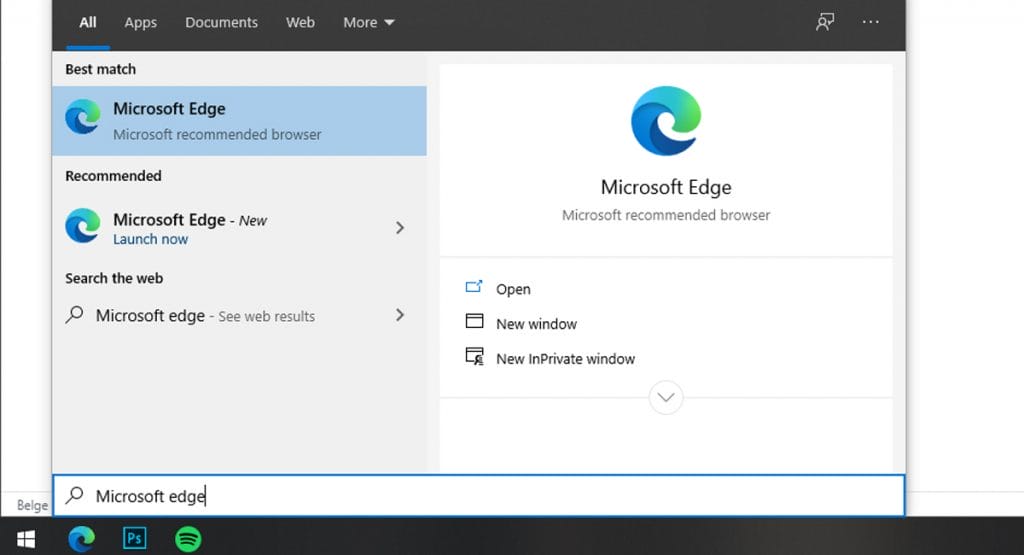Image resolution: width=1024 pixels, height=555 pixels.
Task: Expand more actions with the circled chevron
Action: 666,398
